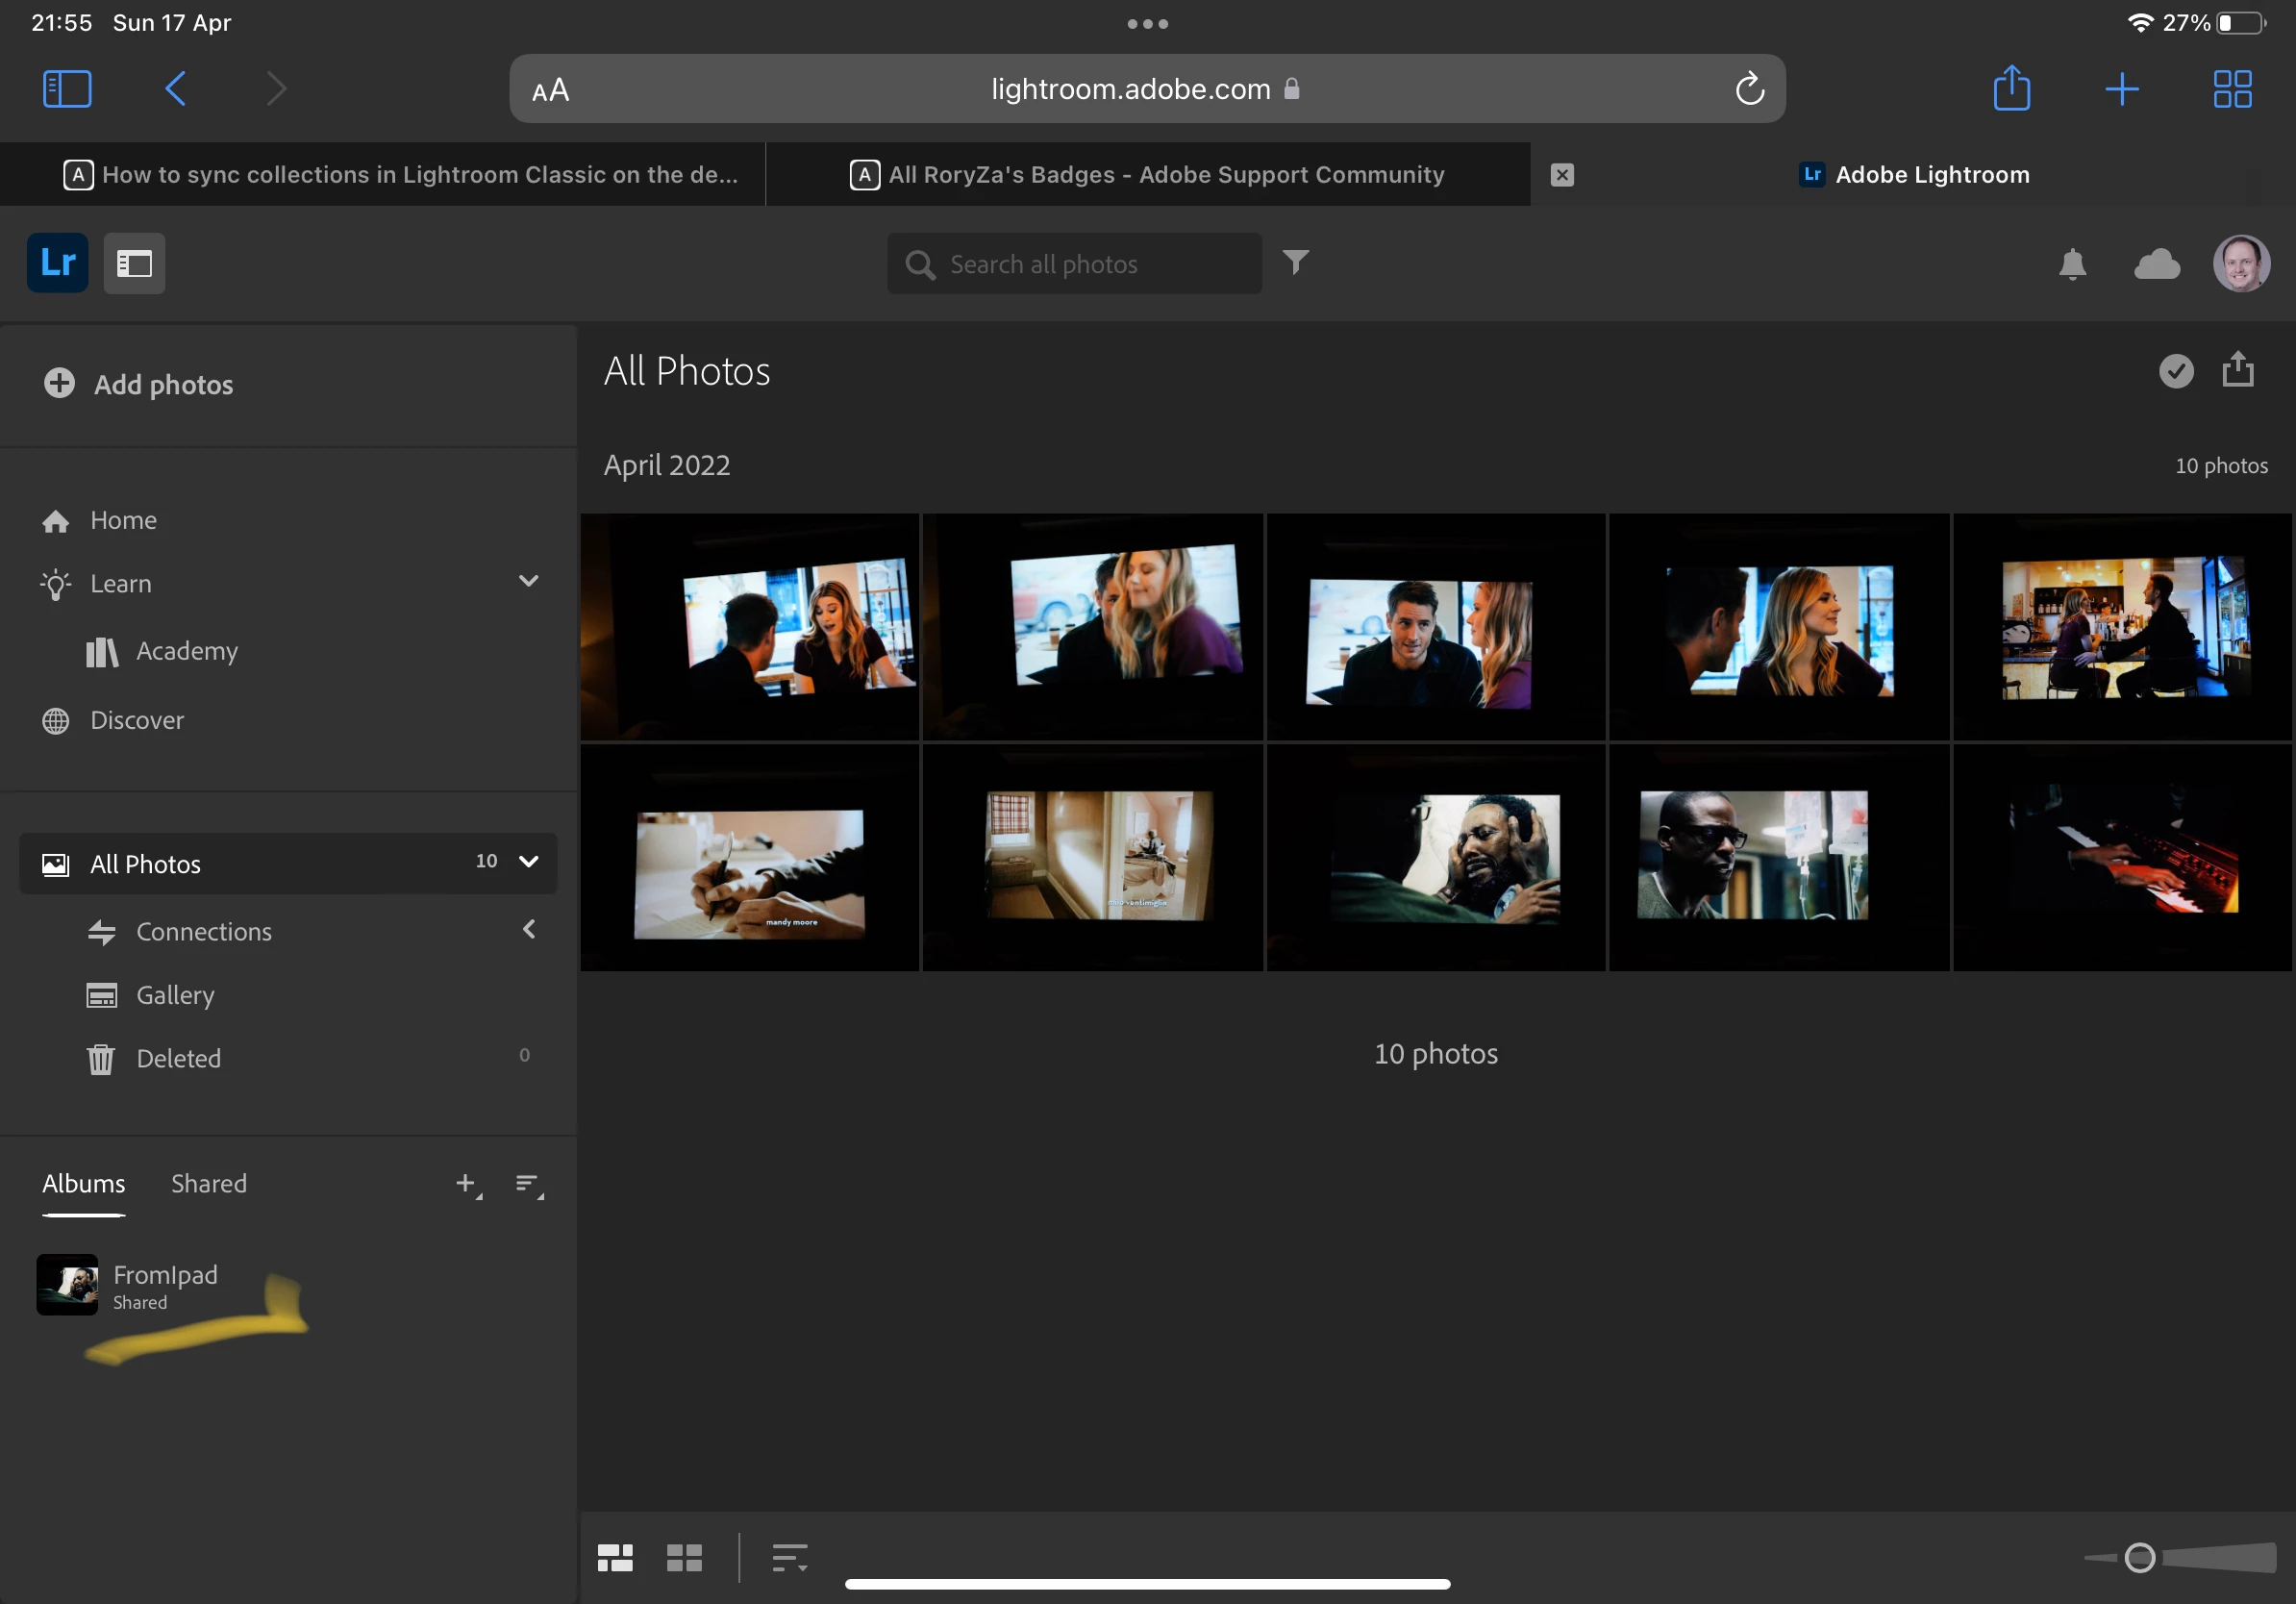This screenshot has height=1604, width=2296.
Task: Toggle select mode checkmark icon
Action: (2175, 370)
